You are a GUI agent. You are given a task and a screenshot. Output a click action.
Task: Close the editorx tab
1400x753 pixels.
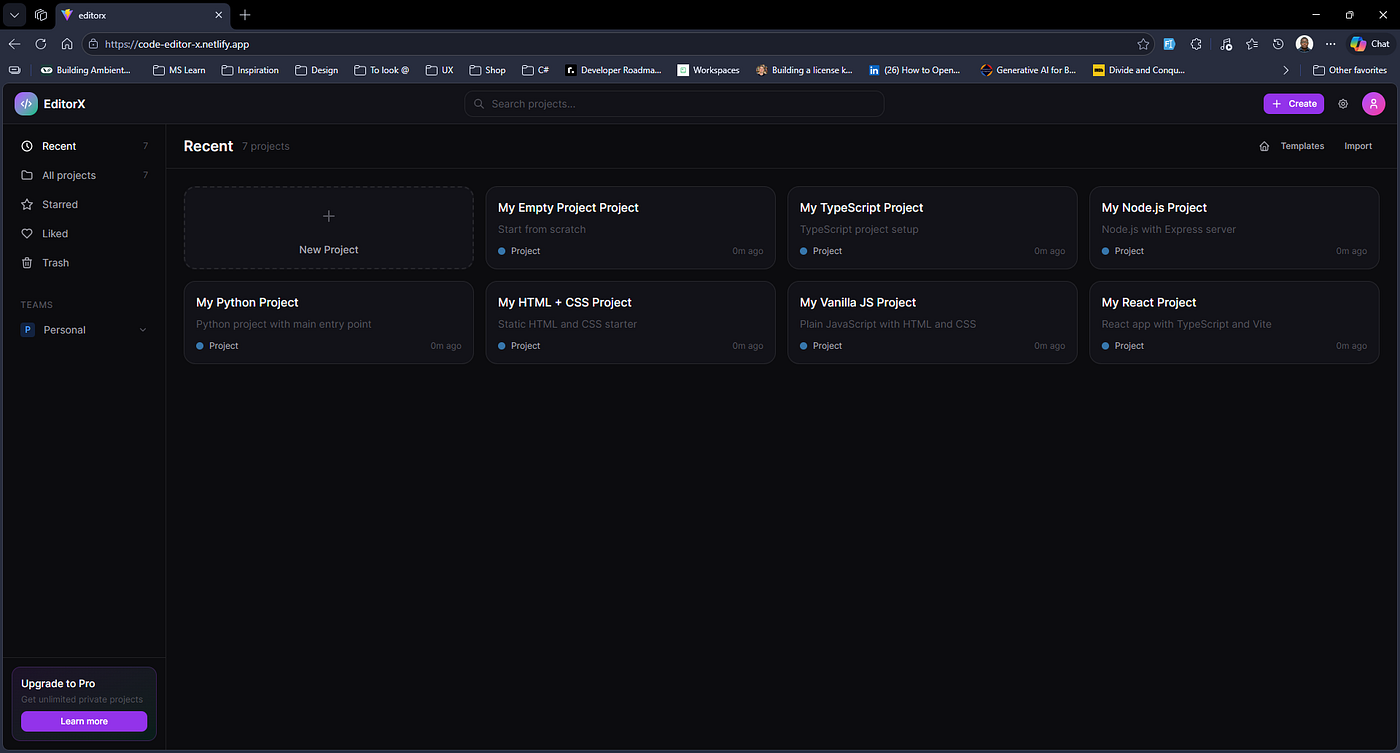(x=217, y=15)
